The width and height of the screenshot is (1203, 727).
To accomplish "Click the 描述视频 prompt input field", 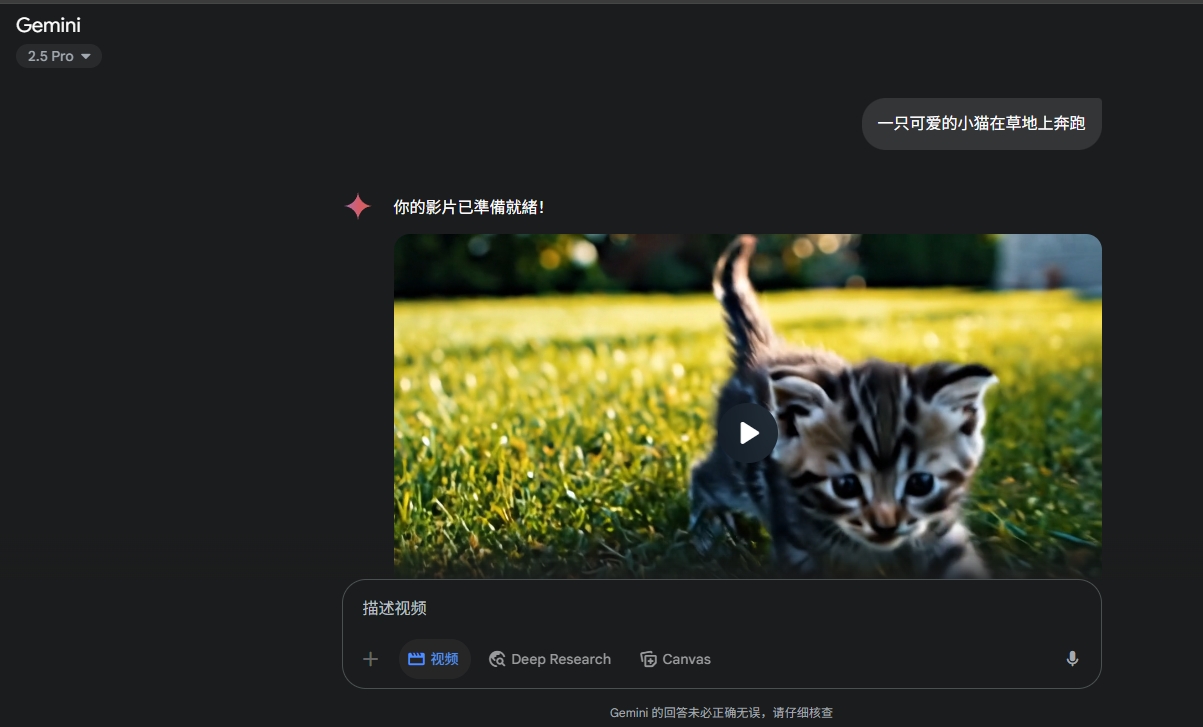I will pos(700,608).
